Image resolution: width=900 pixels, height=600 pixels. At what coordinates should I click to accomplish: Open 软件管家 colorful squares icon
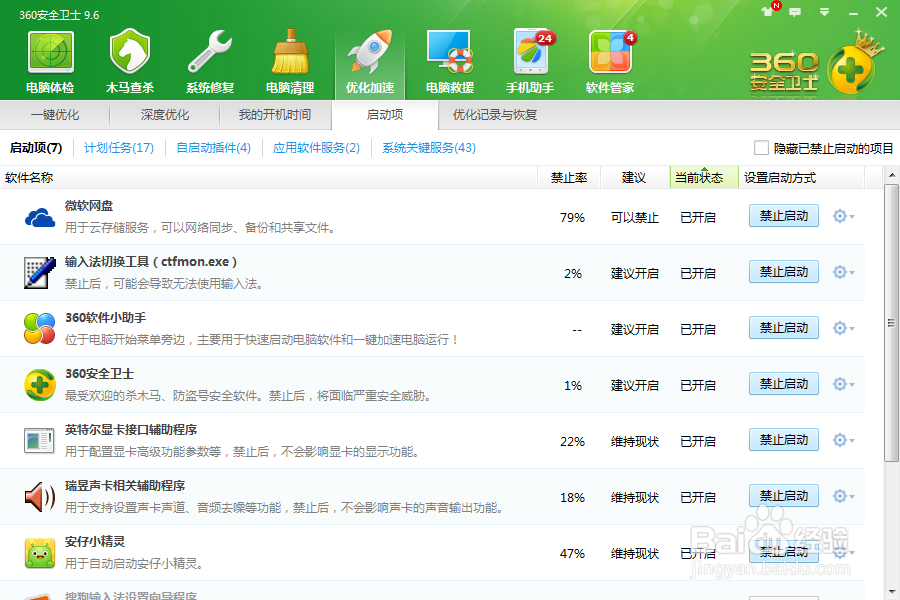tap(611, 52)
